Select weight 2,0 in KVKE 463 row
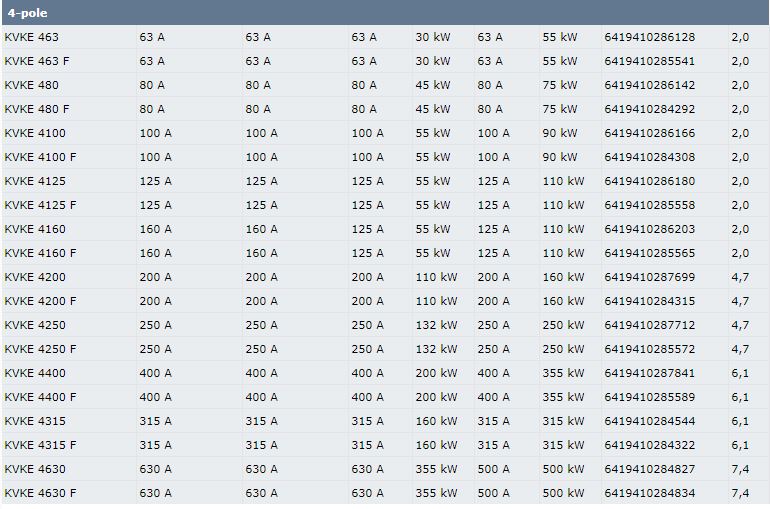Screen dimensions: 770x509 740,37
